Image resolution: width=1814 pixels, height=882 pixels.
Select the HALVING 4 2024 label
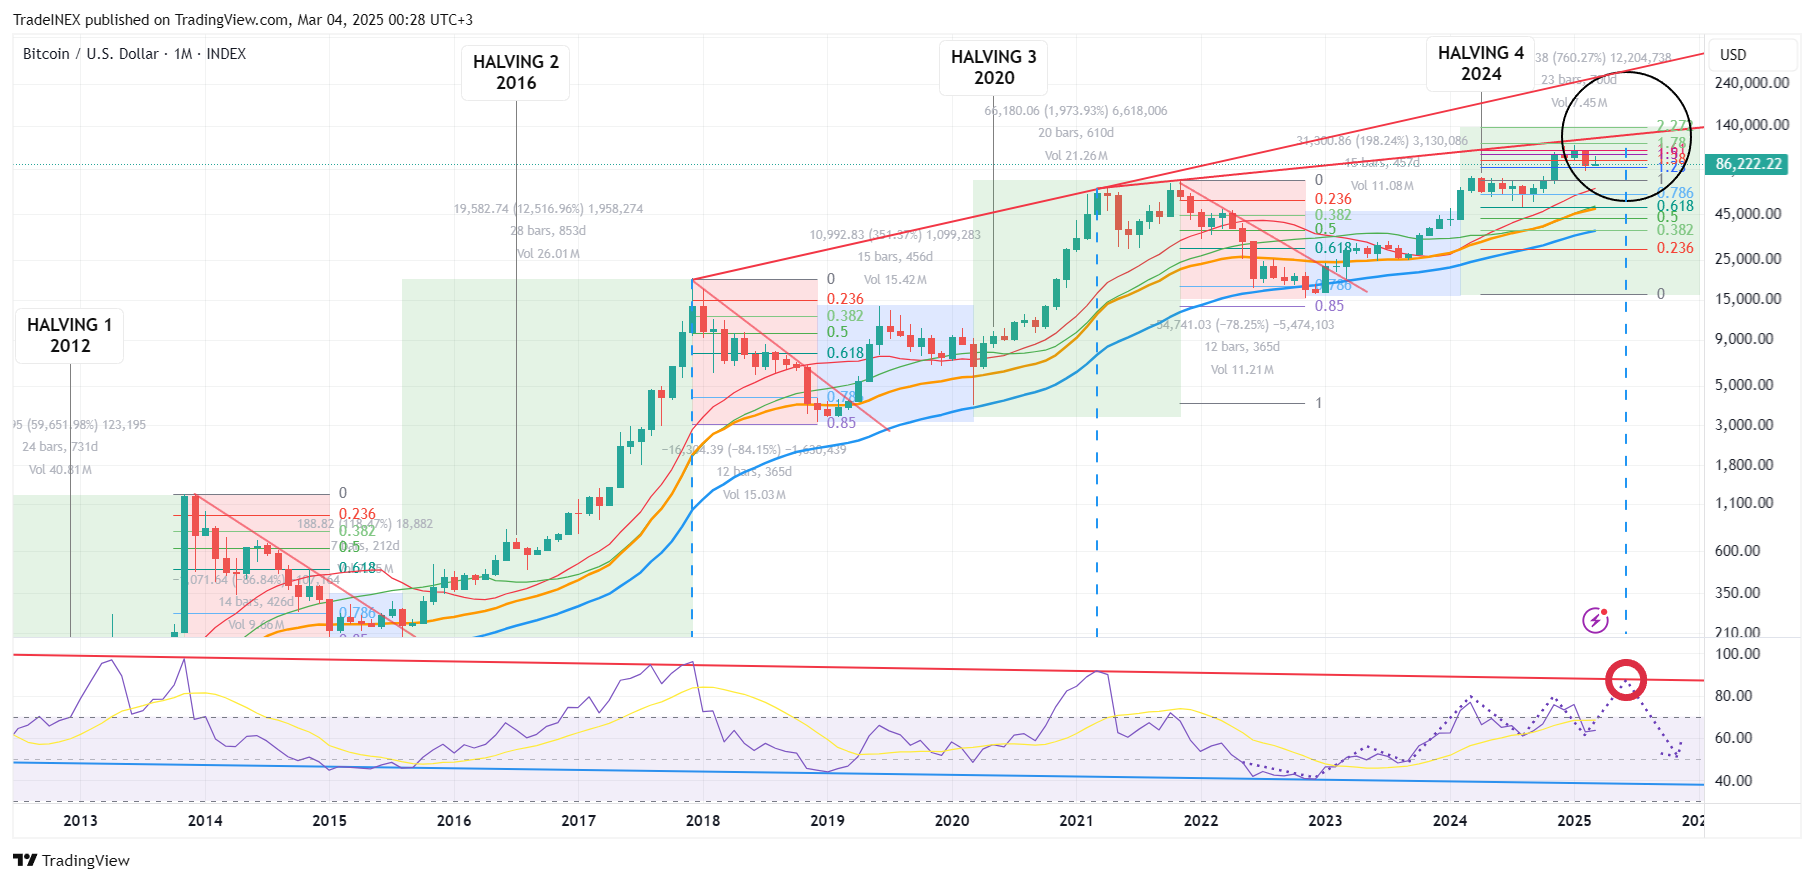[x=1481, y=63]
